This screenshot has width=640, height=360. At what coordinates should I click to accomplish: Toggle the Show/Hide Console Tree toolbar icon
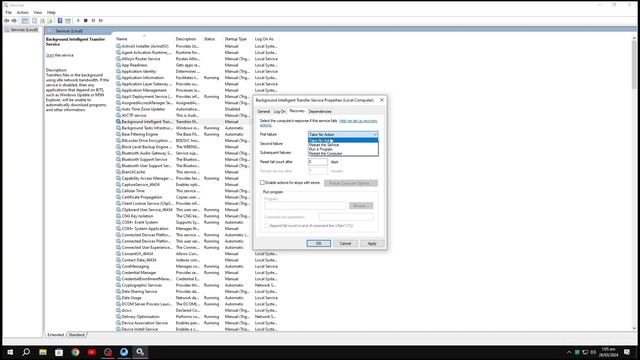(x=25, y=20)
